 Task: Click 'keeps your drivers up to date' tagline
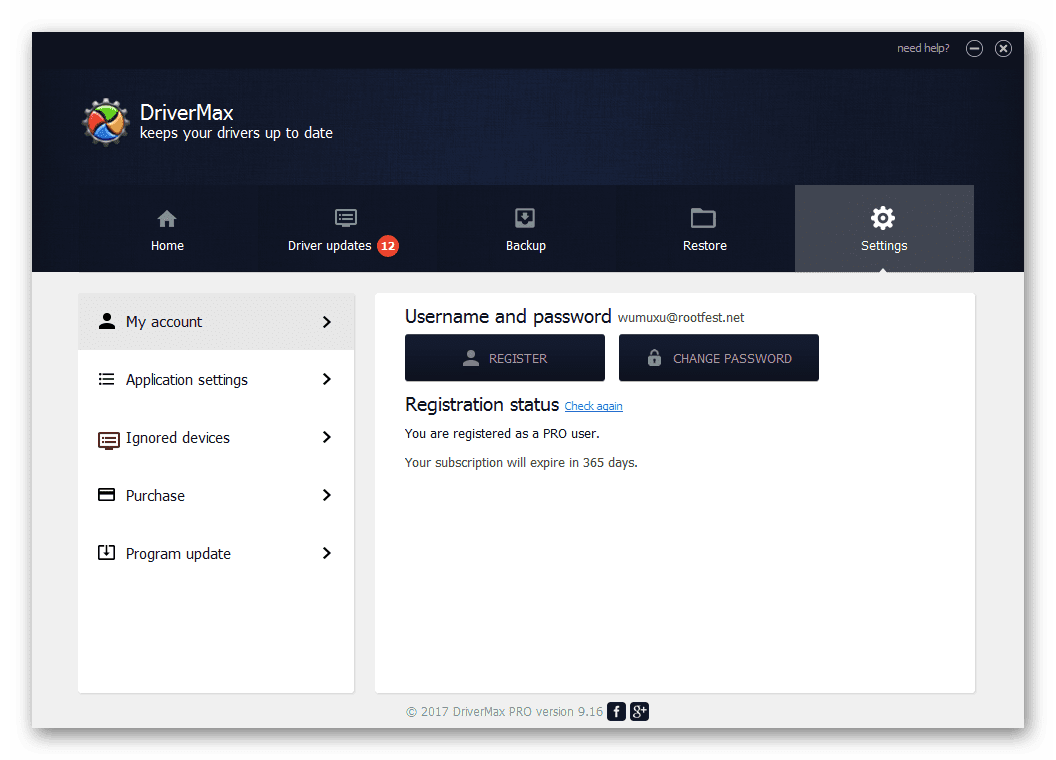[x=236, y=133]
